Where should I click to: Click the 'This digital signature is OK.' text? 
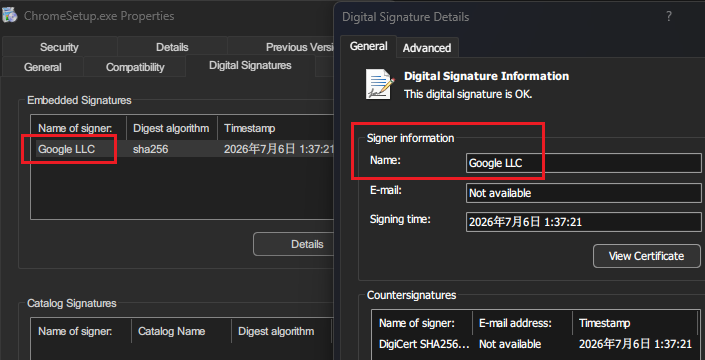468,94
